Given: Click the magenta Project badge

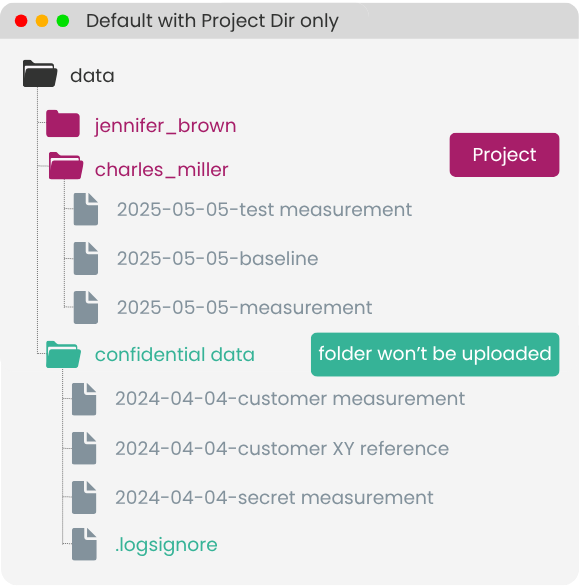Looking at the screenshot, I should point(505,155).
